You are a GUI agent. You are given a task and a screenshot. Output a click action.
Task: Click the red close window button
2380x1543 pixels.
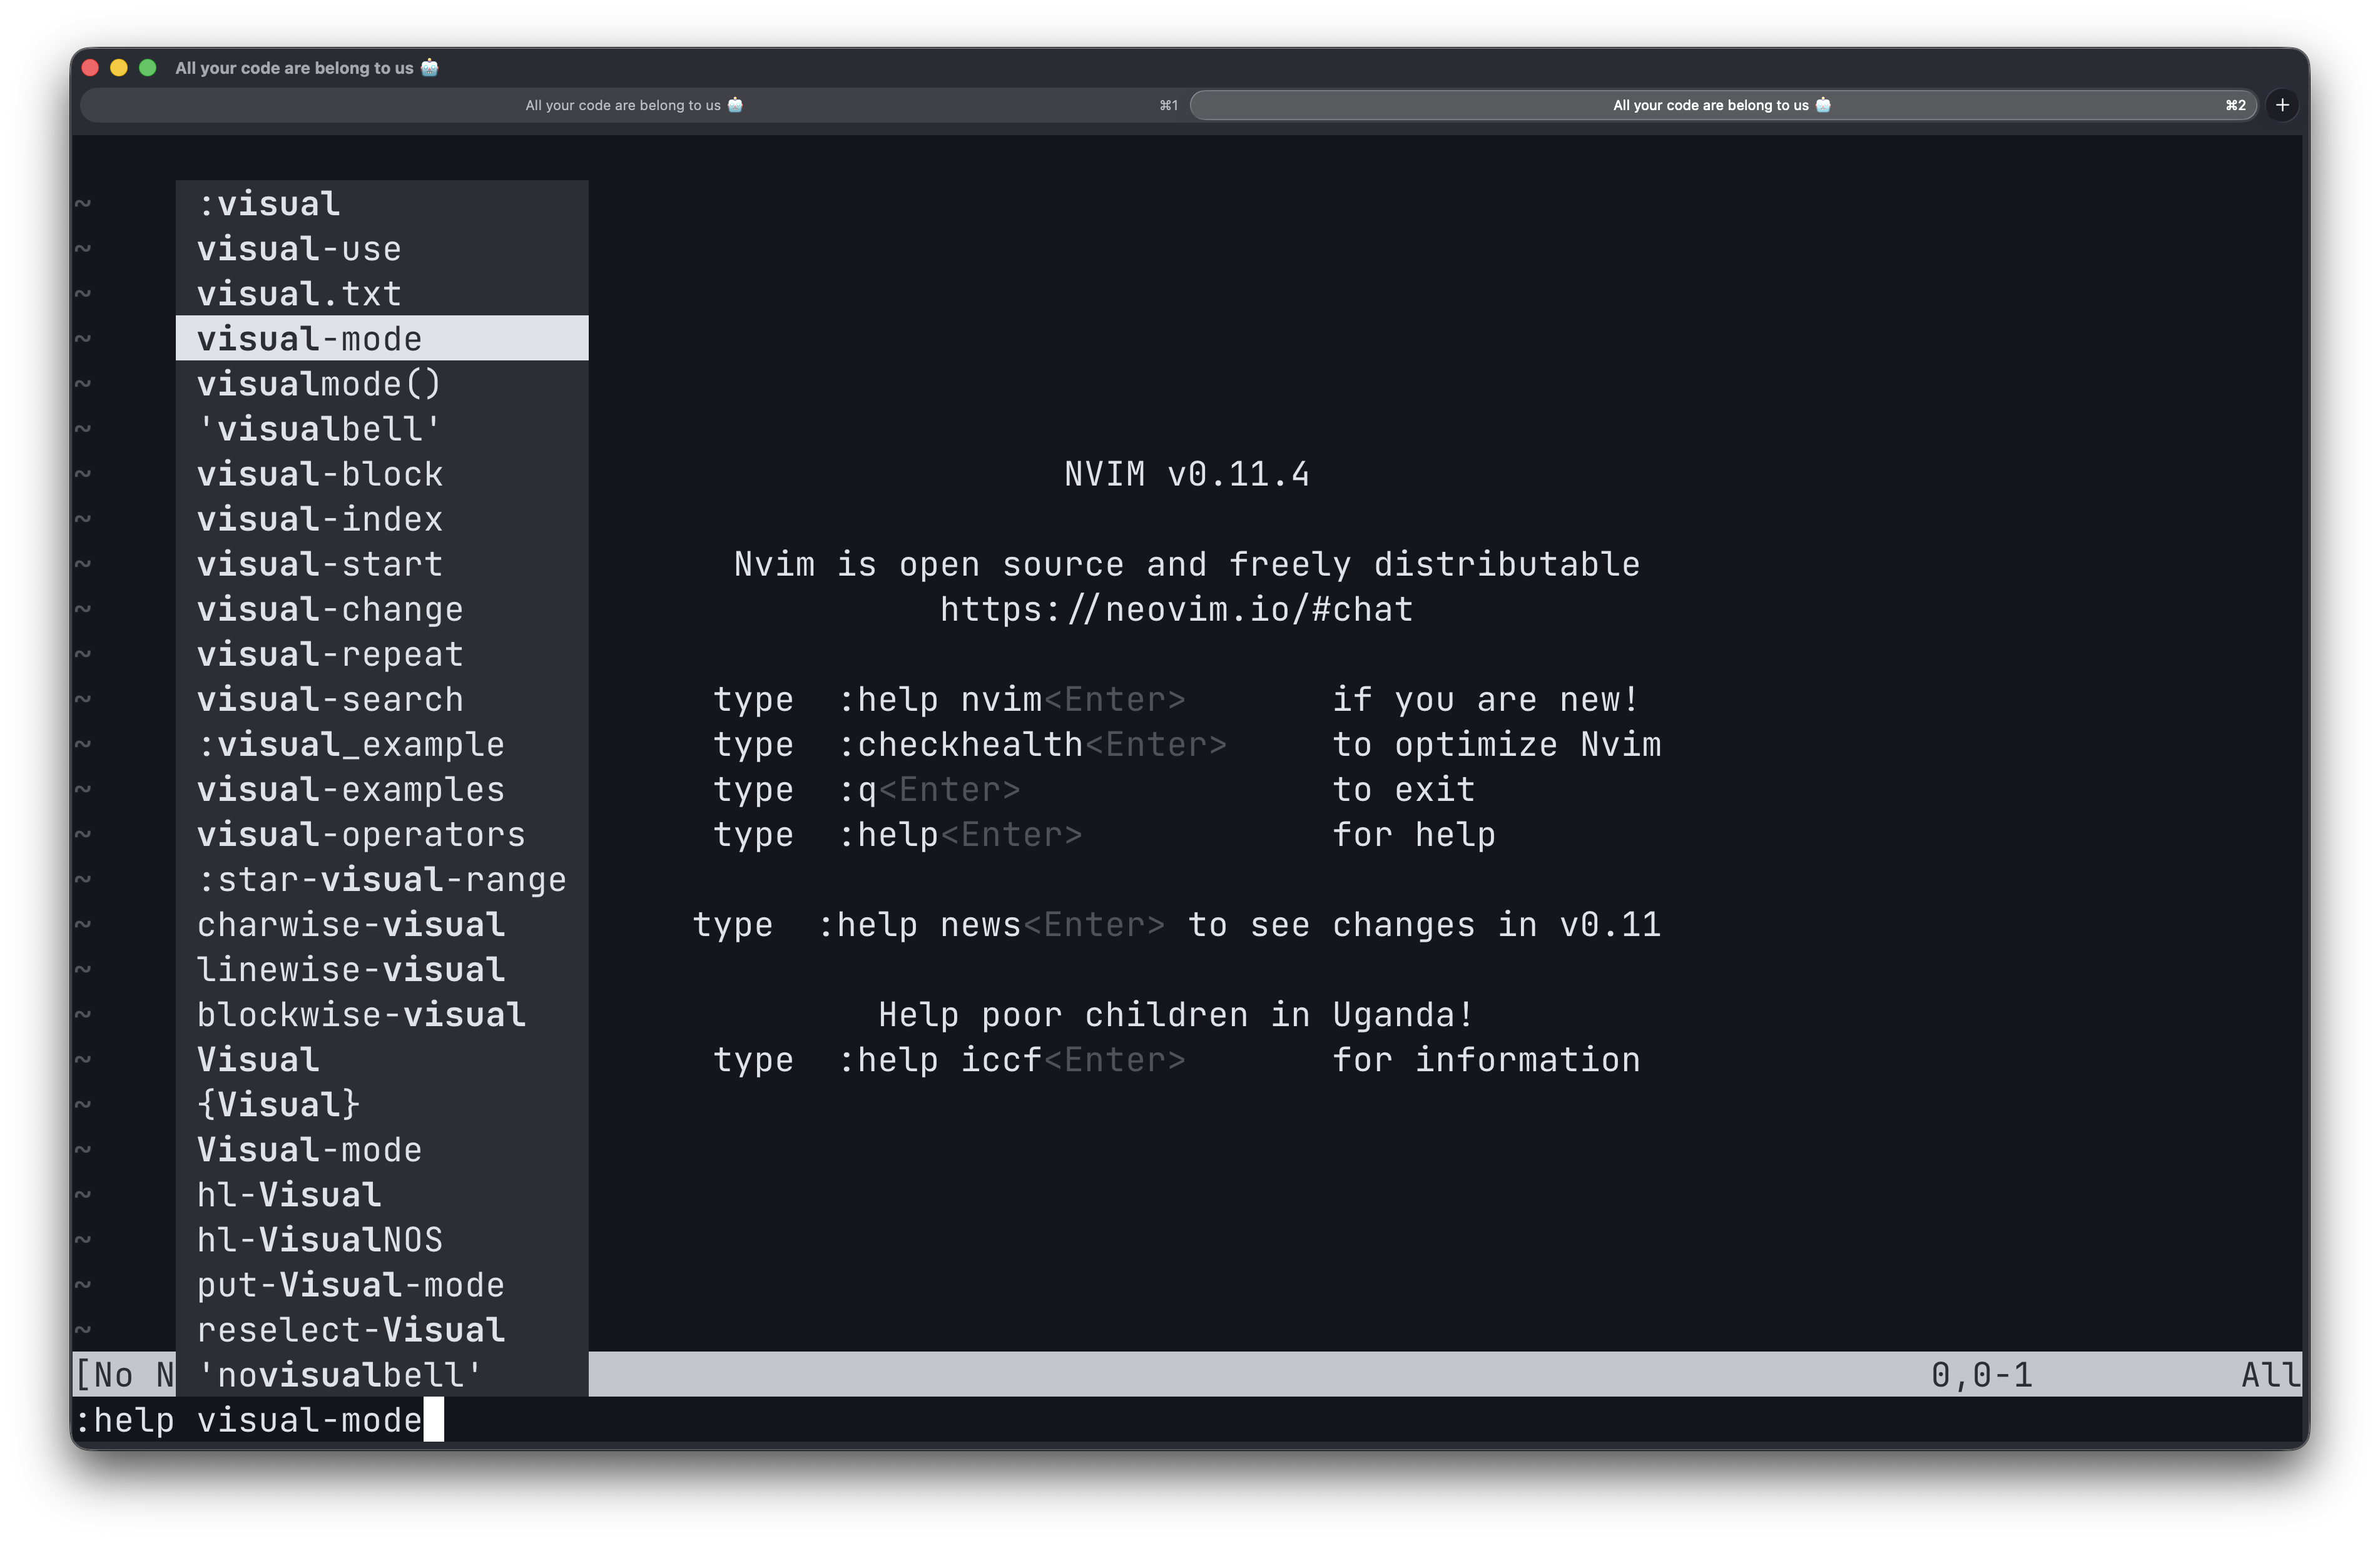pyautogui.click(x=90, y=68)
